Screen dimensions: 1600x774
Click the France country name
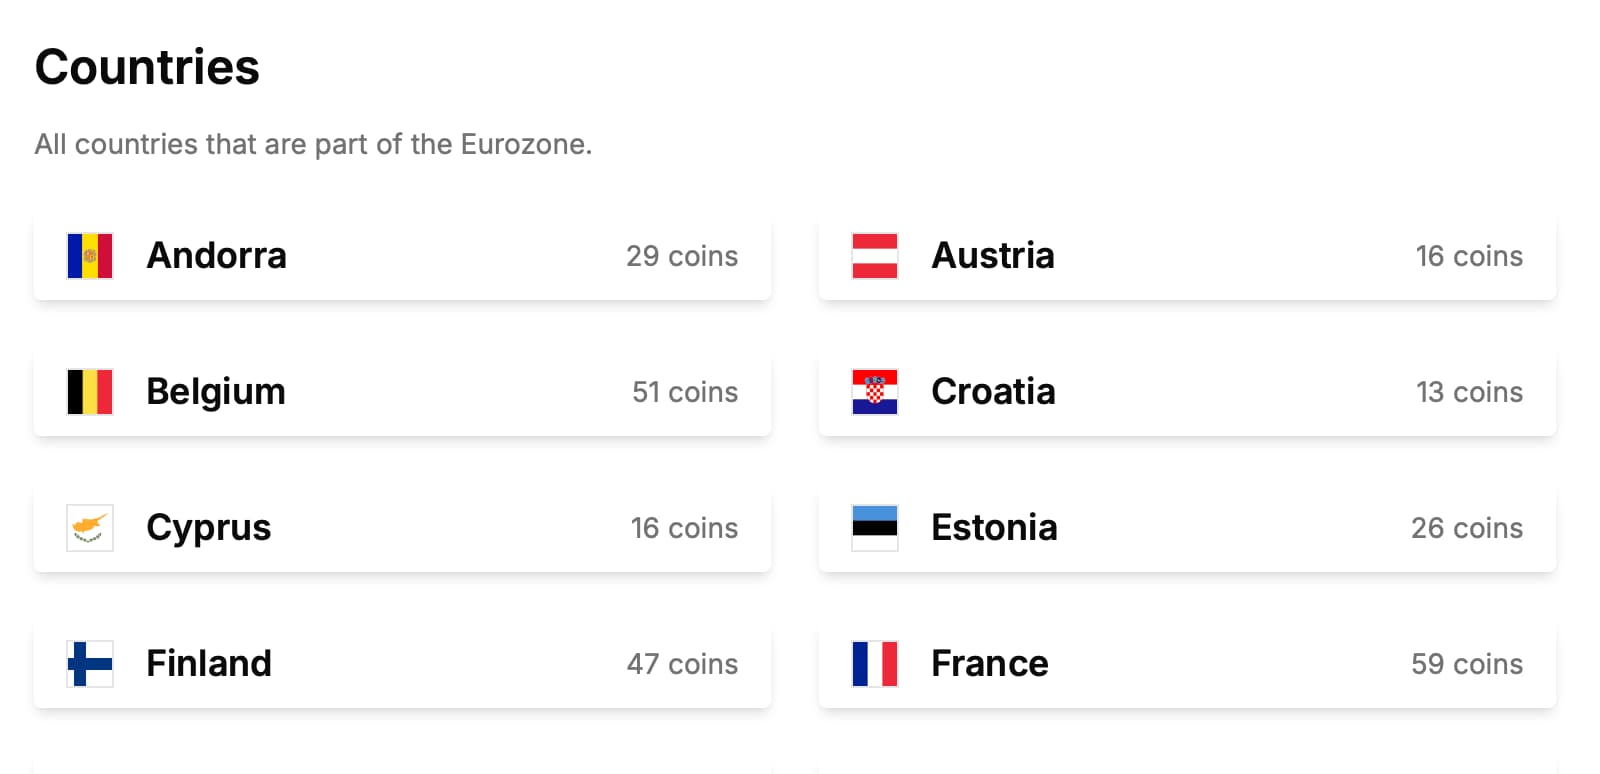(x=989, y=663)
